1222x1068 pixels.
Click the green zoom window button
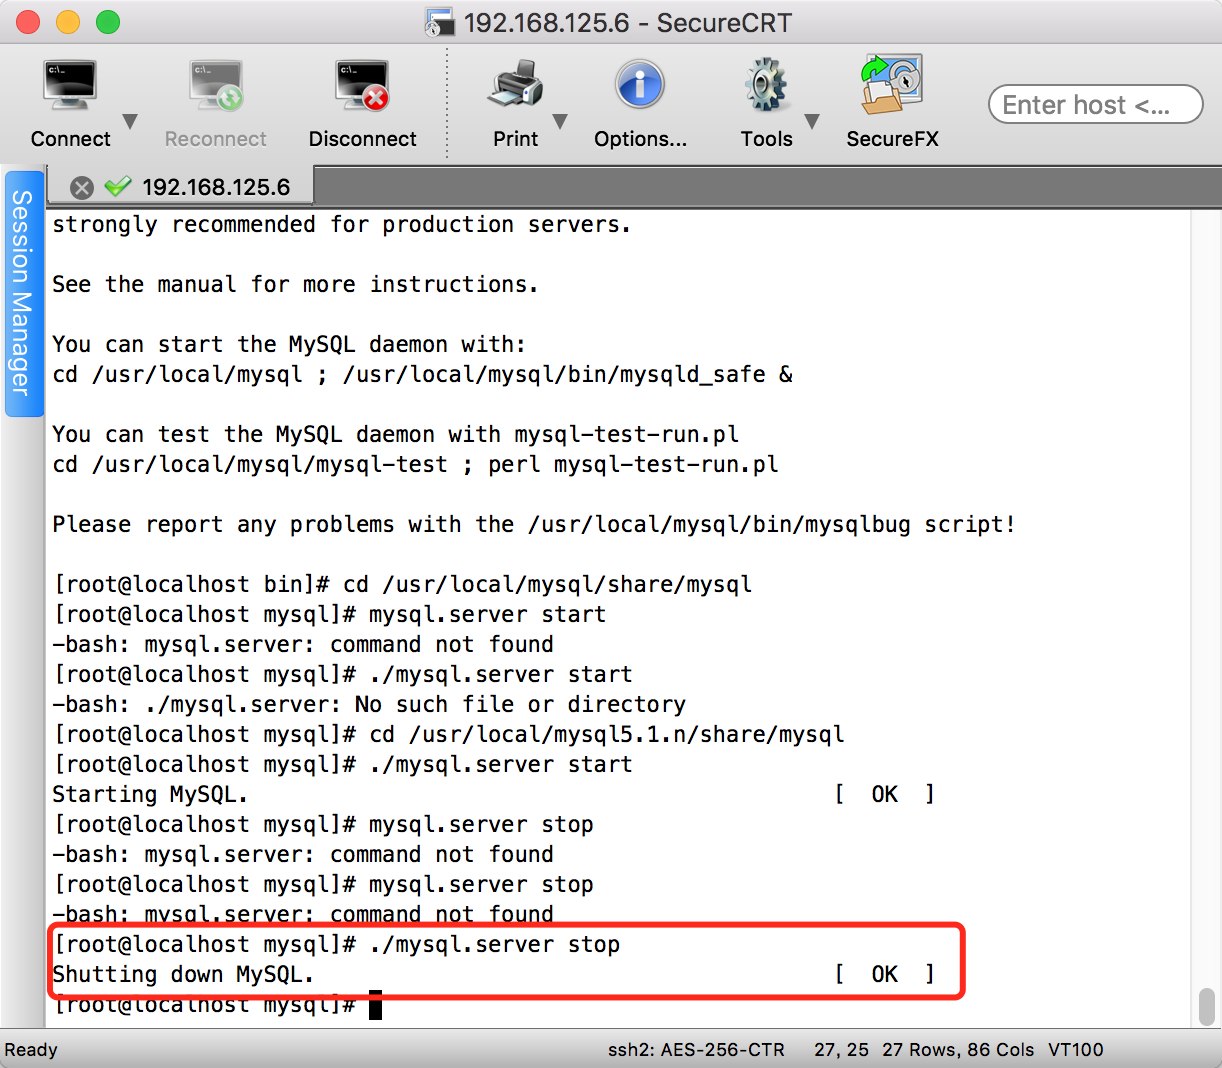click(x=108, y=22)
